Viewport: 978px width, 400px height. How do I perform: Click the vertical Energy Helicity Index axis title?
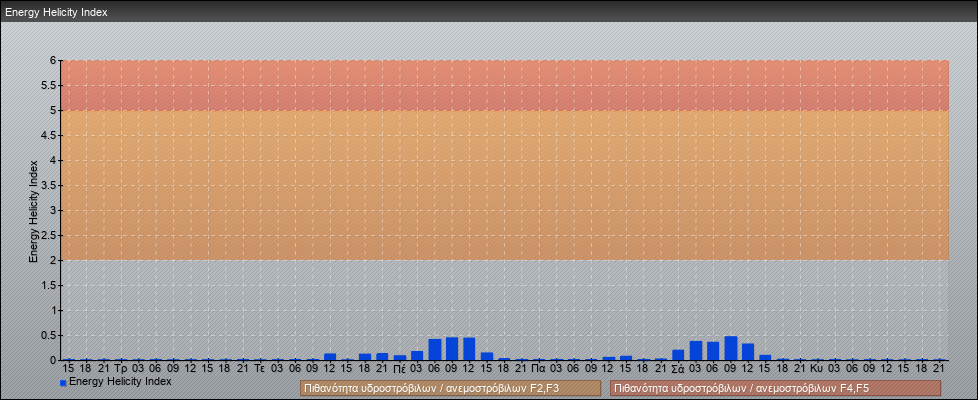pyautogui.click(x=34, y=211)
